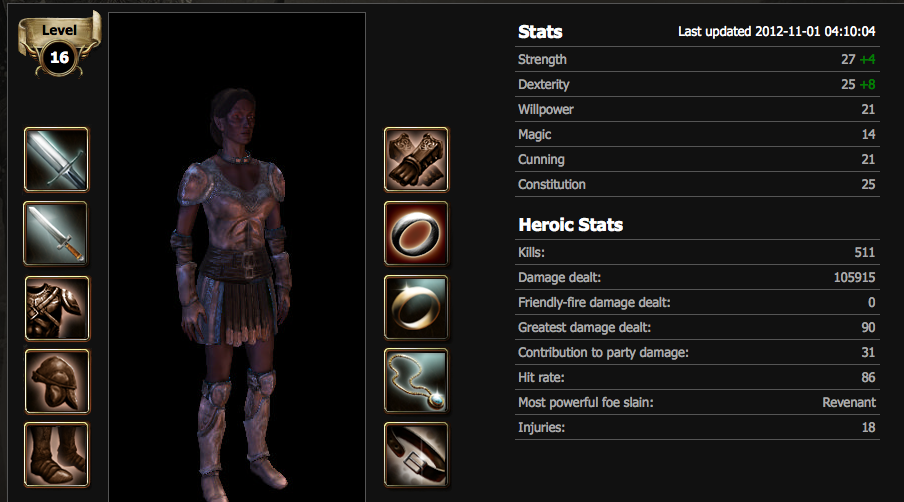
Task: Click the character model preview
Action: click(x=237, y=257)
